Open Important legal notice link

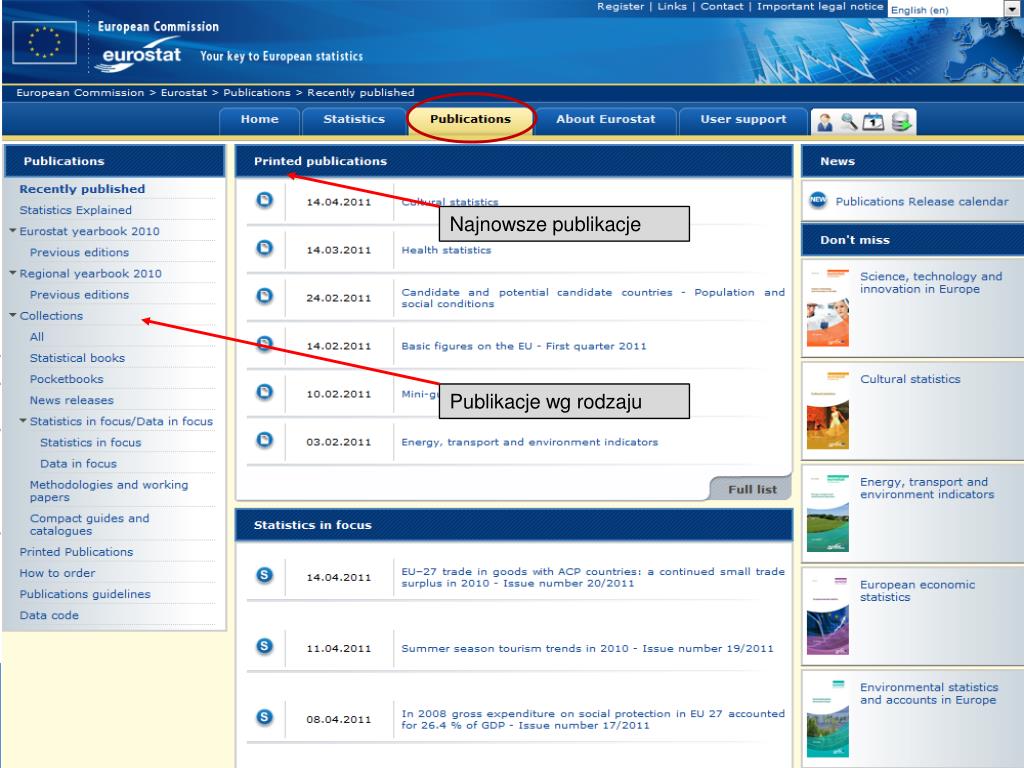(820, 7)
